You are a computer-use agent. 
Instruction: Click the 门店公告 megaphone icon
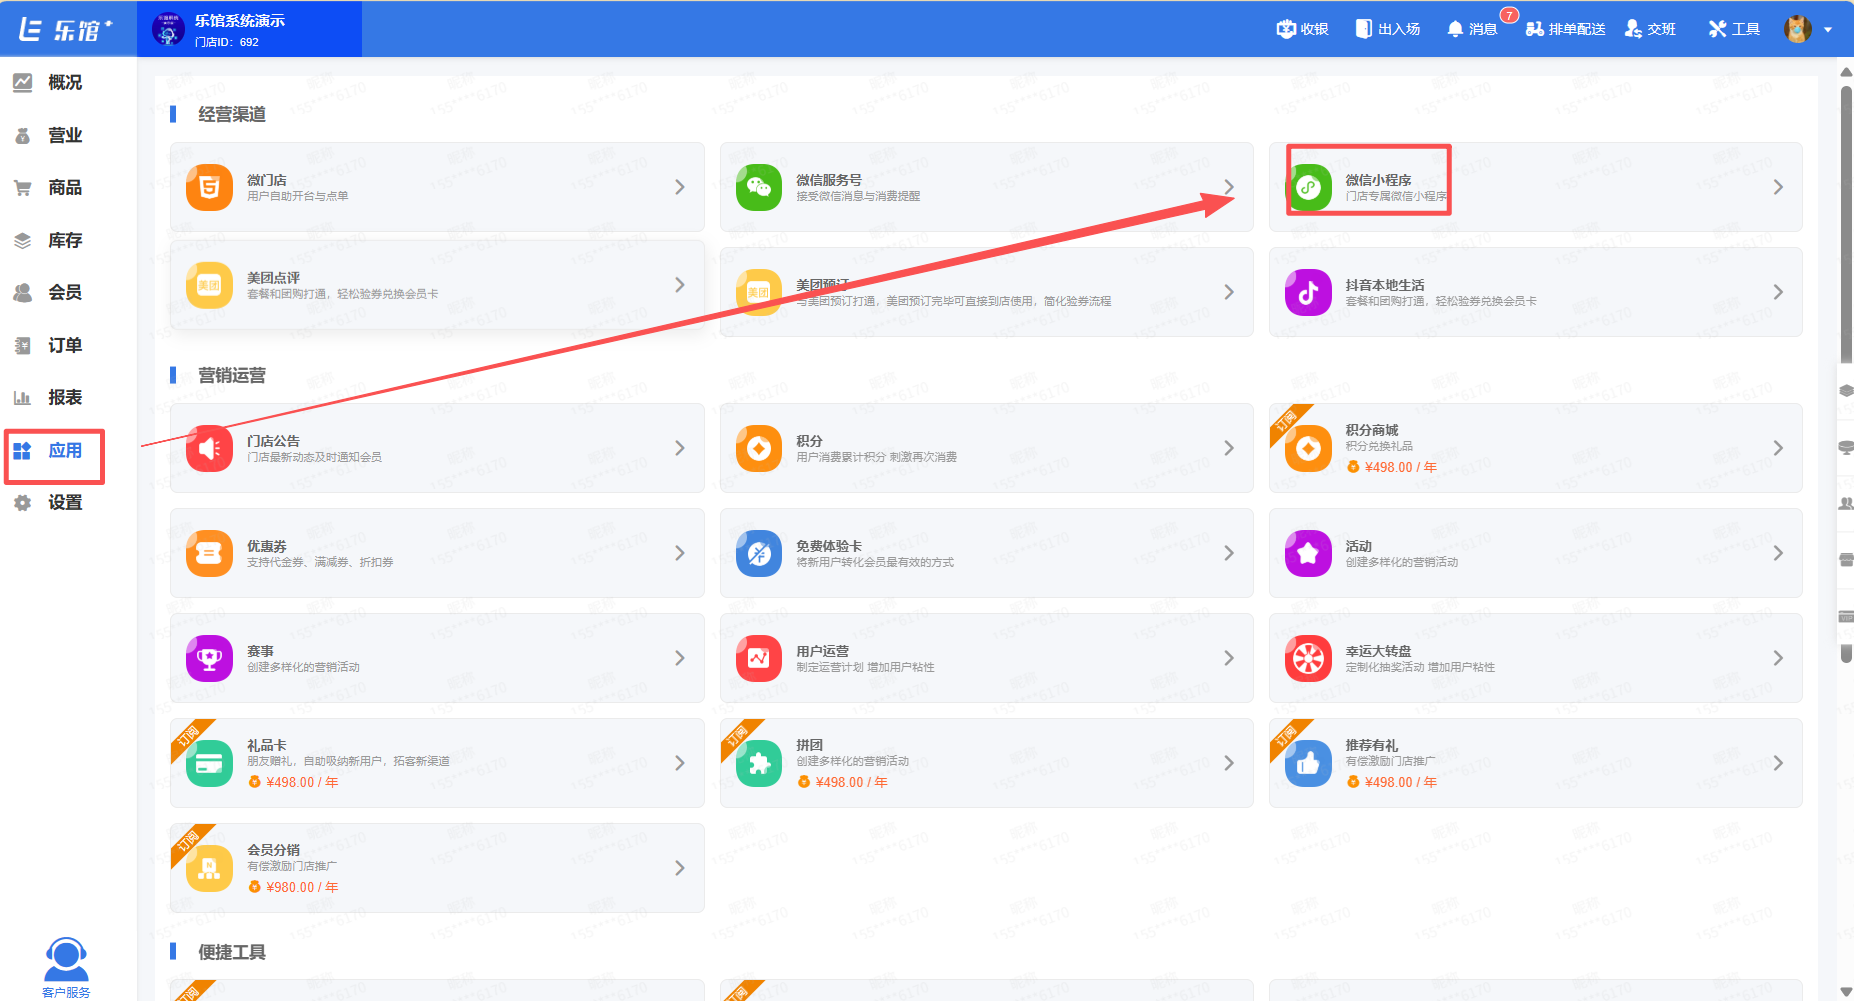(209, 448)
